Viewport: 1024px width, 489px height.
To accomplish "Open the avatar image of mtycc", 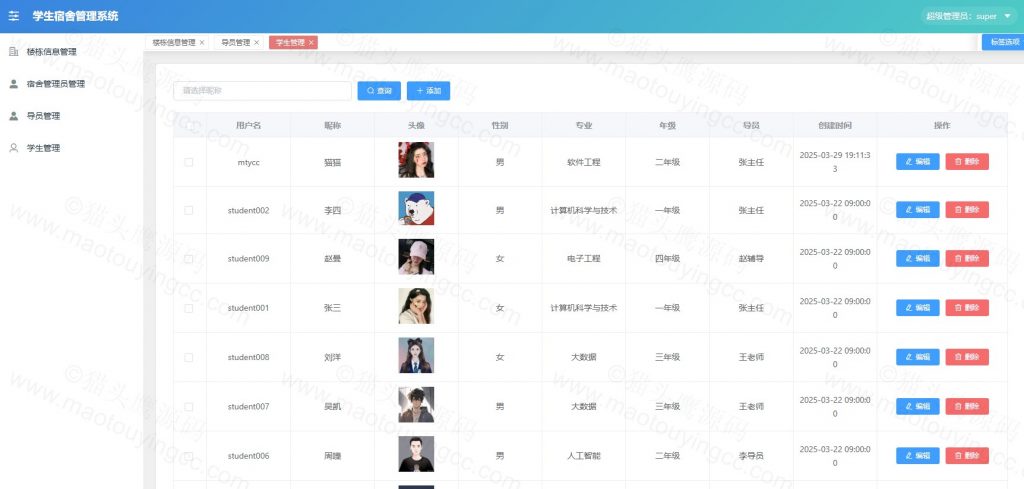I will [416, 160].
